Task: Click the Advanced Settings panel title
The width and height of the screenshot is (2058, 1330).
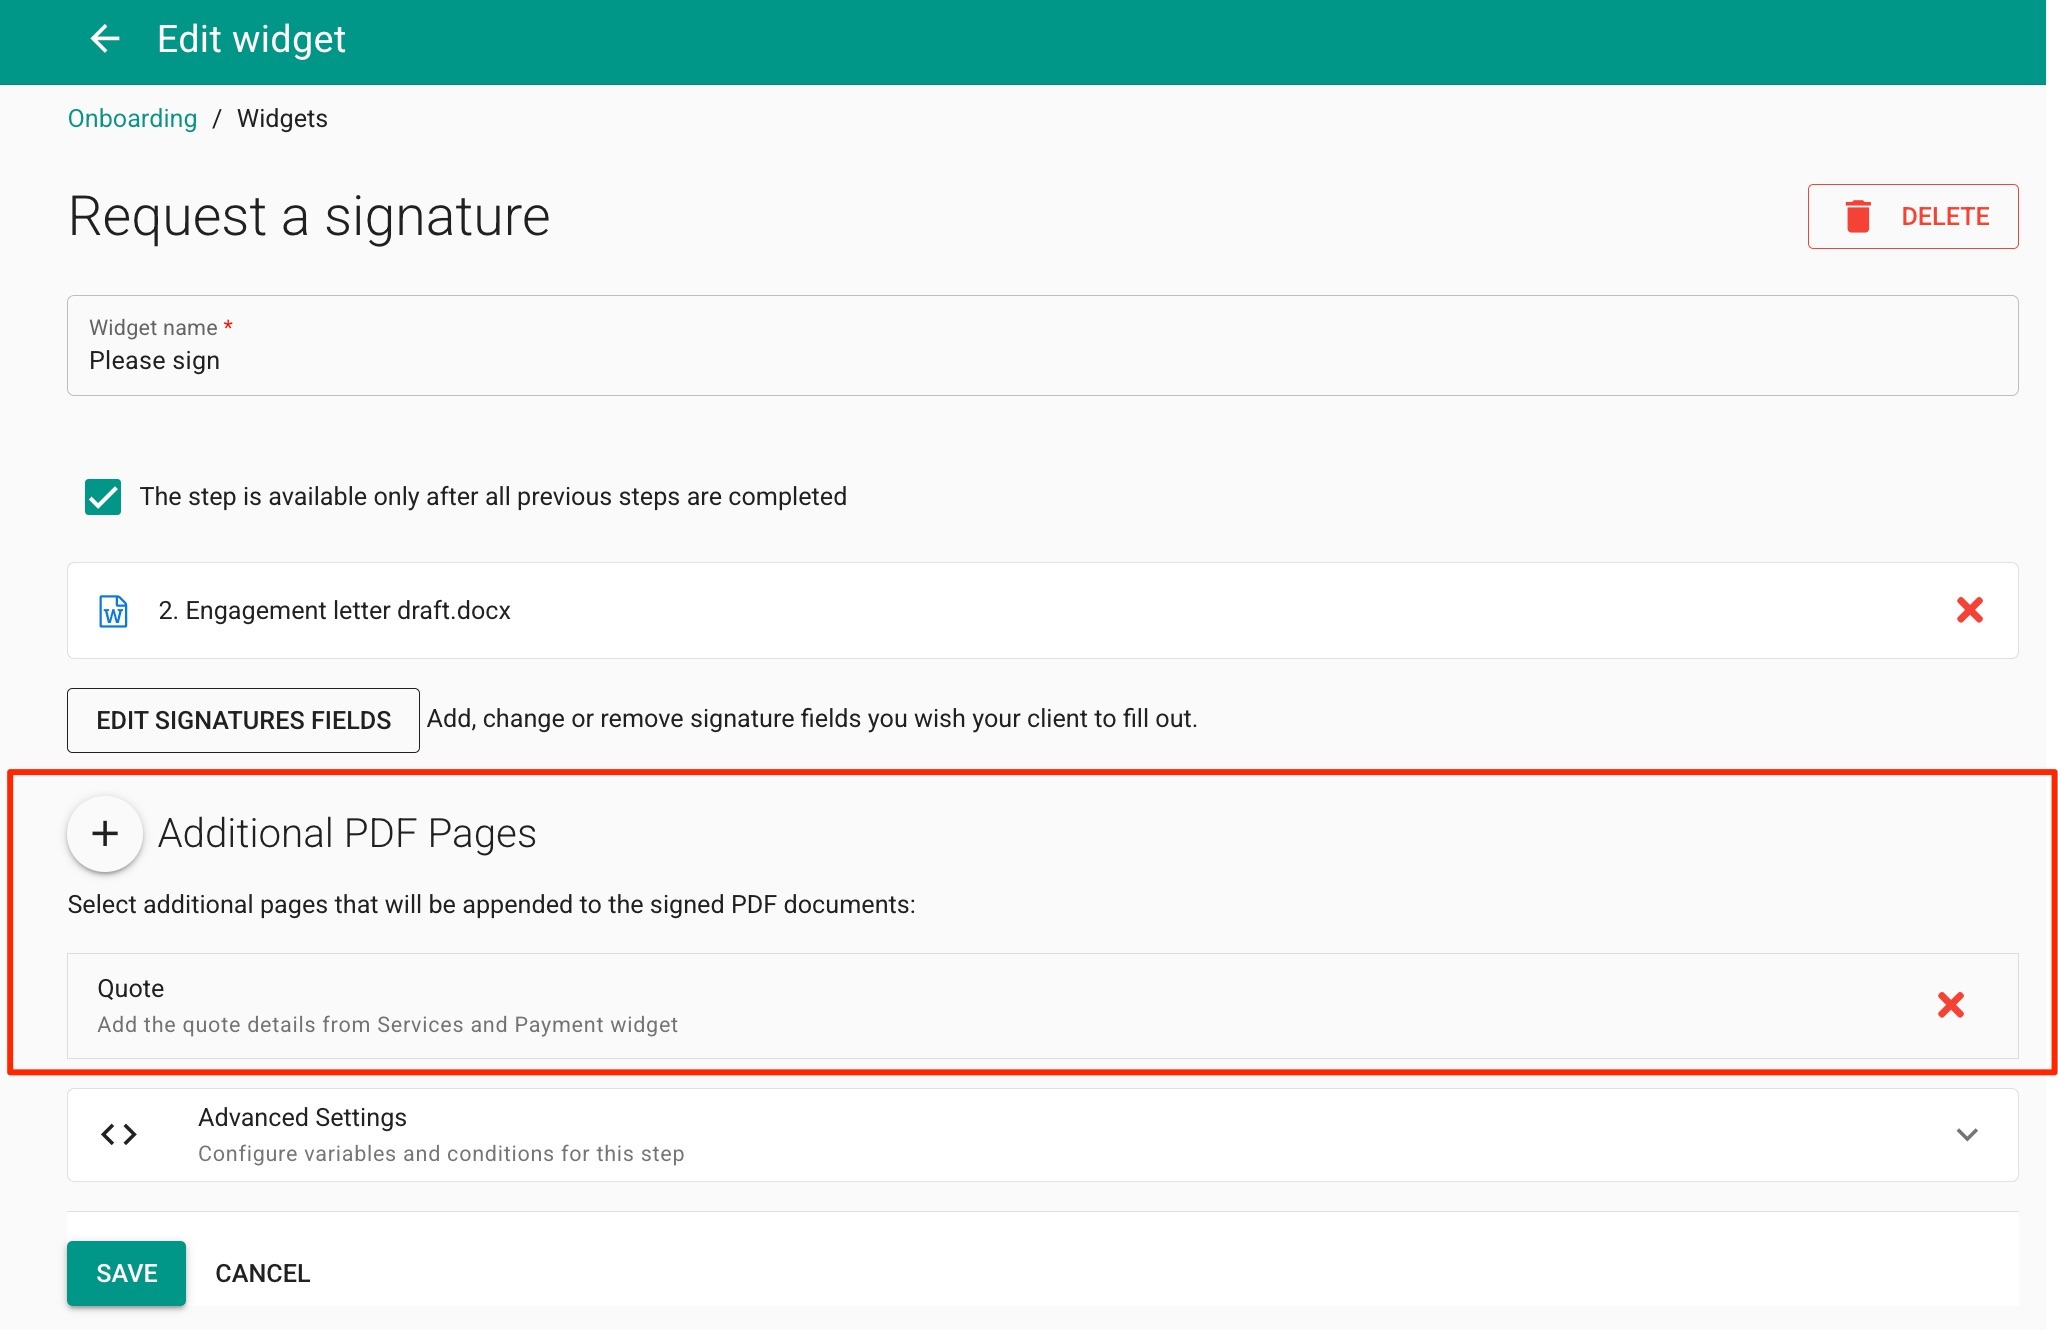Action: pos(302,1117)
